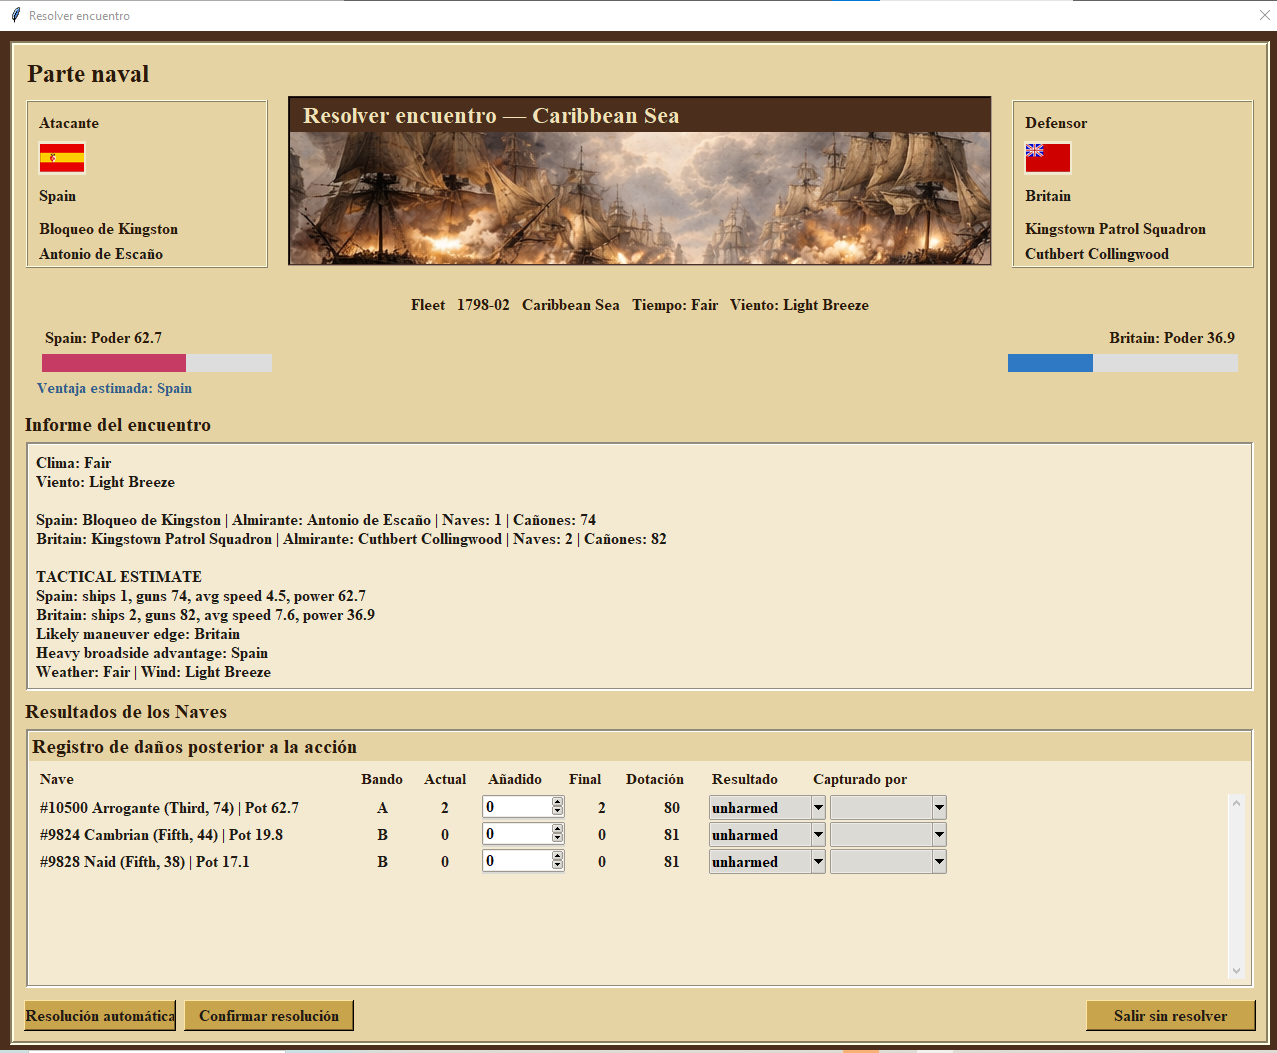
Task: Open Resultado dropdown for Arrogante
Action: click(818, 808)
